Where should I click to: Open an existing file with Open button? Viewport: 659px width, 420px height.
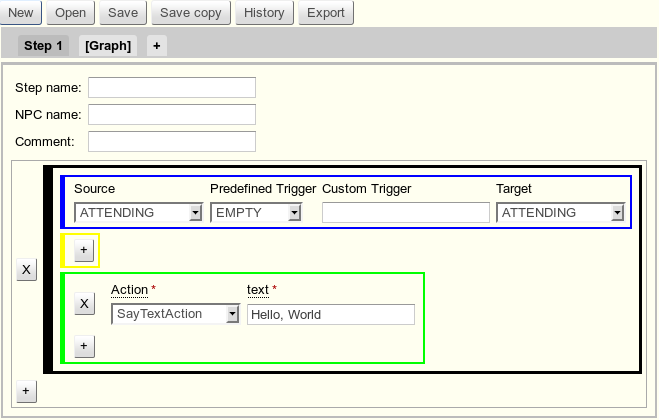[x=70, y=13]
